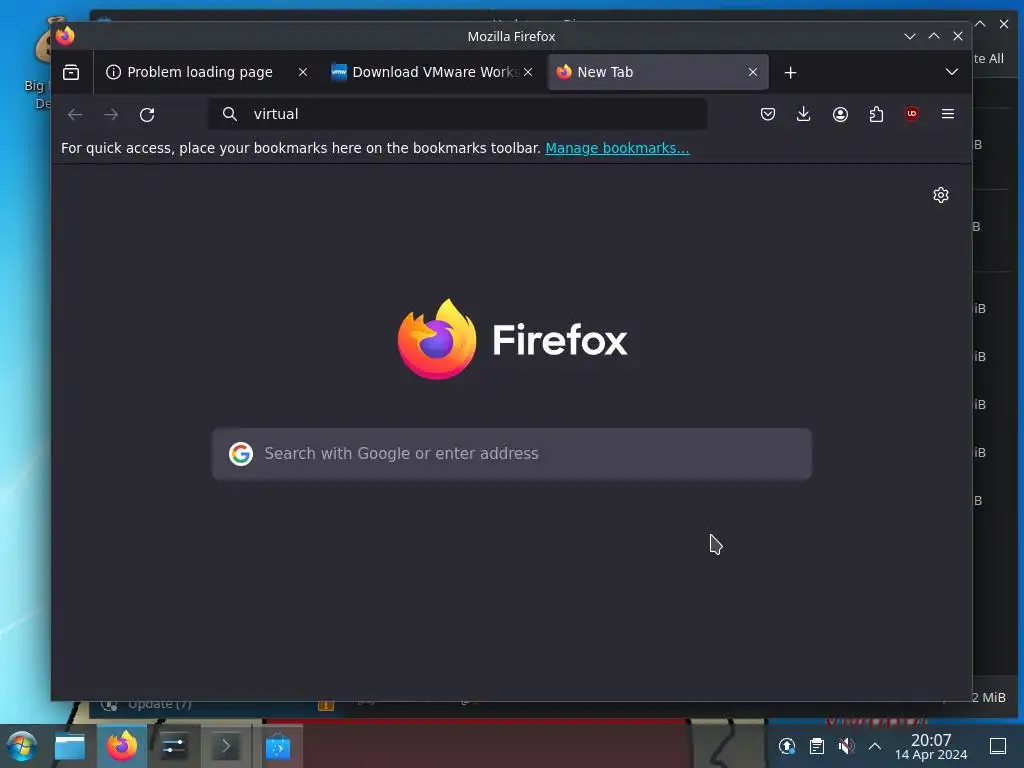Close the Problem loading page tab
Screen dimensions: 1024x768
[302, 72]
